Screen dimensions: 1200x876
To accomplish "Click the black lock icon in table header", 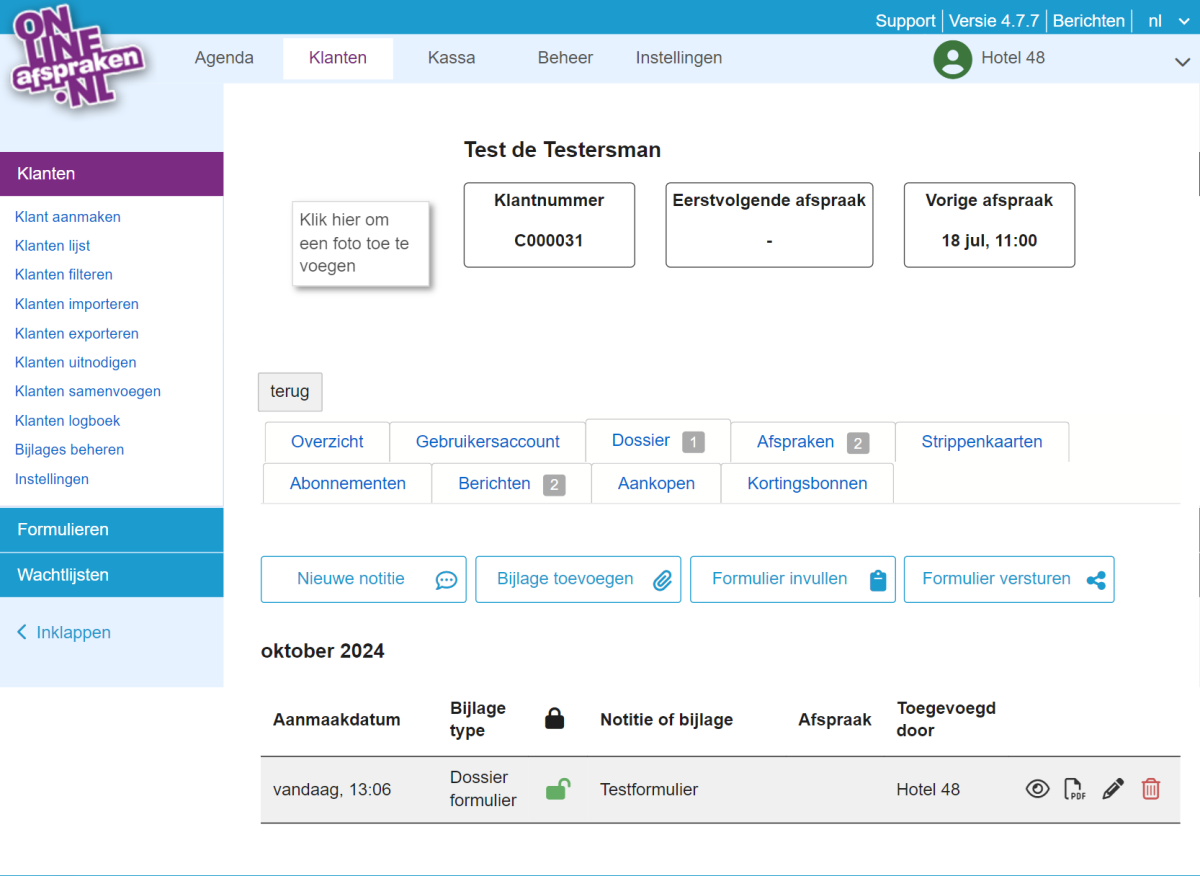I will click(554, 718).
